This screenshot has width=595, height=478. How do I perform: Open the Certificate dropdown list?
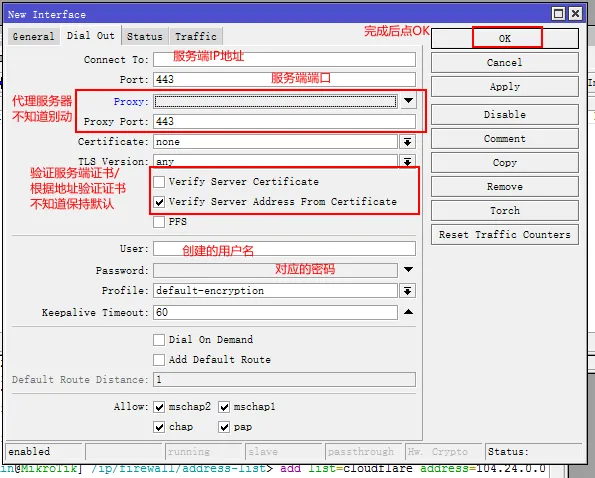(408, 142)
